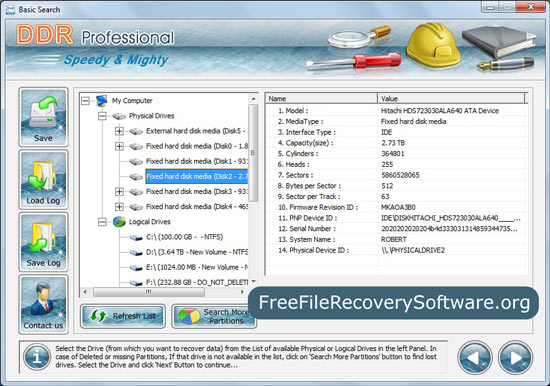Viewport: 550px width, 386px height.
Task: Select Fixed hard disk media Disk3
Action: pyautogui.click(x=197, y=192)
